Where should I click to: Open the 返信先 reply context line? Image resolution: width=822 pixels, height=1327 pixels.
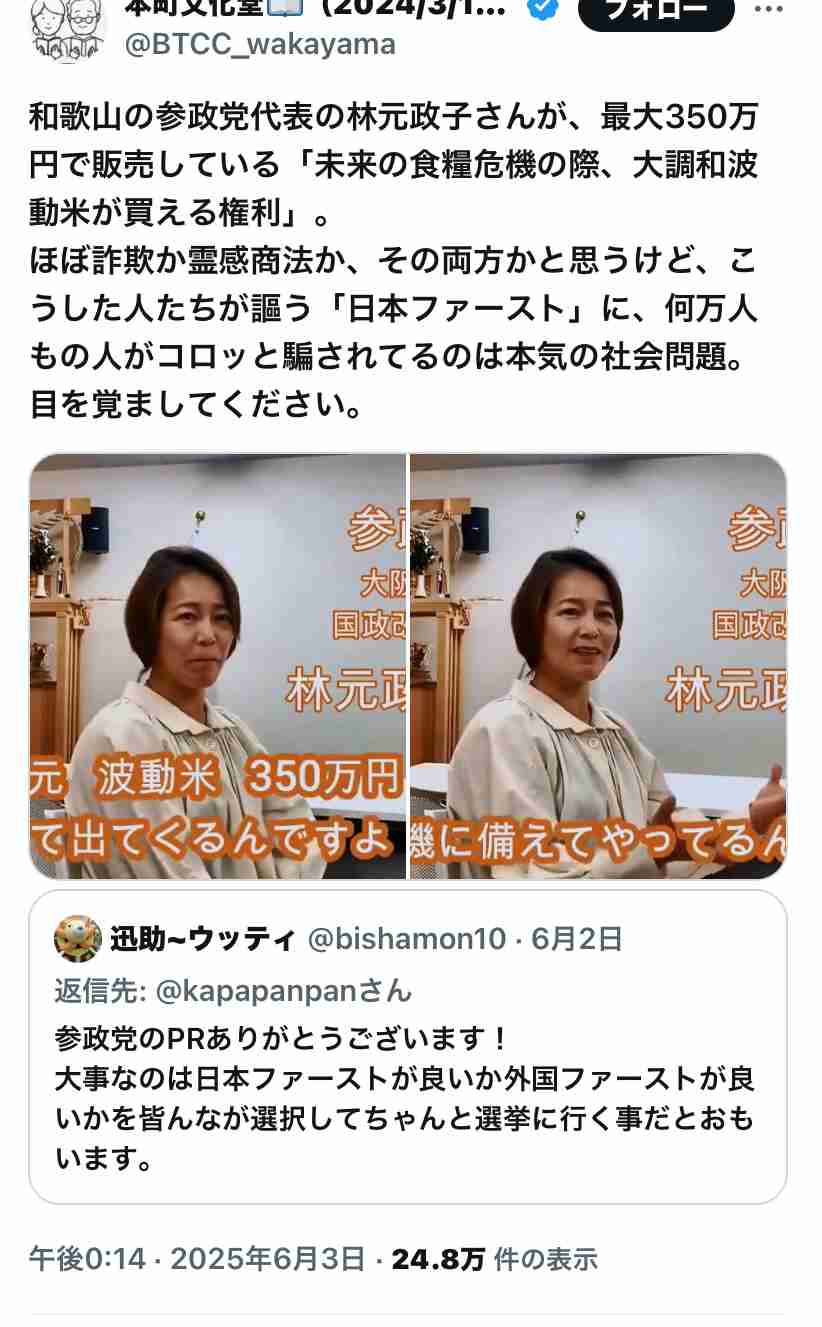point(233,991)
